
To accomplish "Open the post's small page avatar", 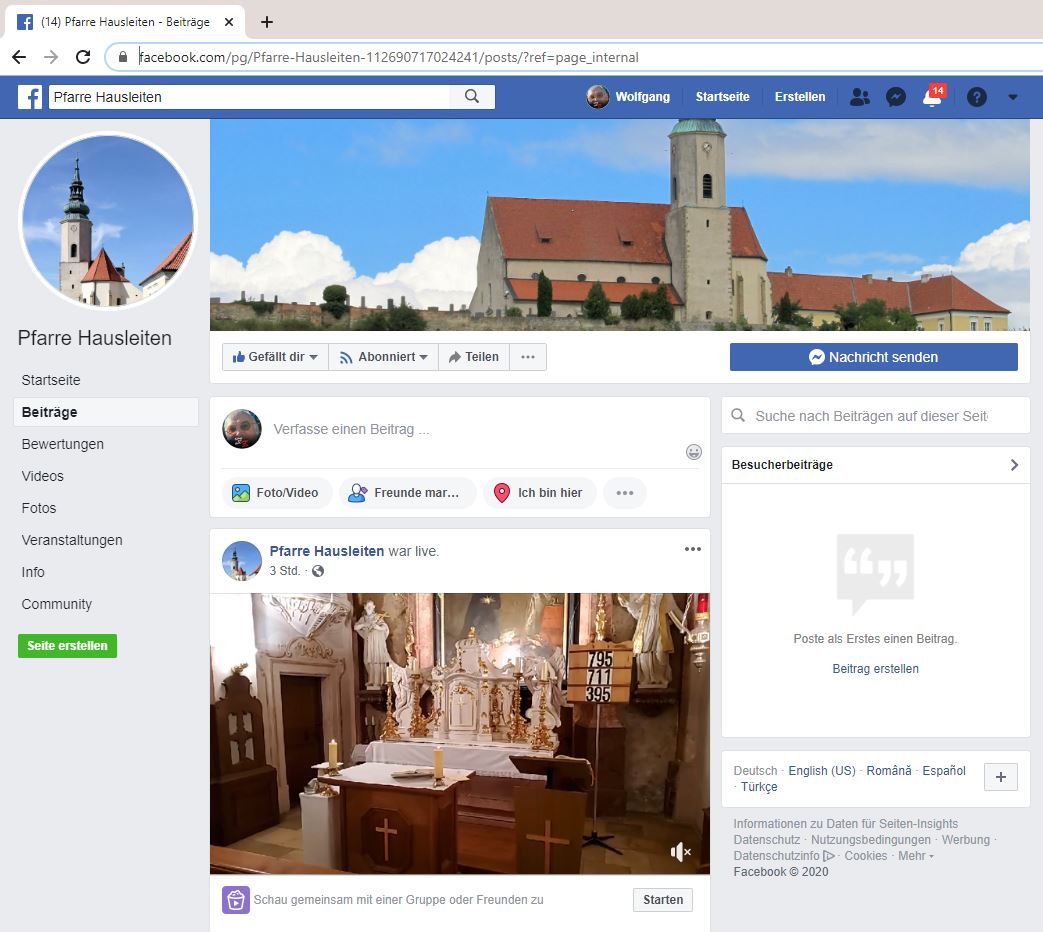I will (x=241, y=560).
